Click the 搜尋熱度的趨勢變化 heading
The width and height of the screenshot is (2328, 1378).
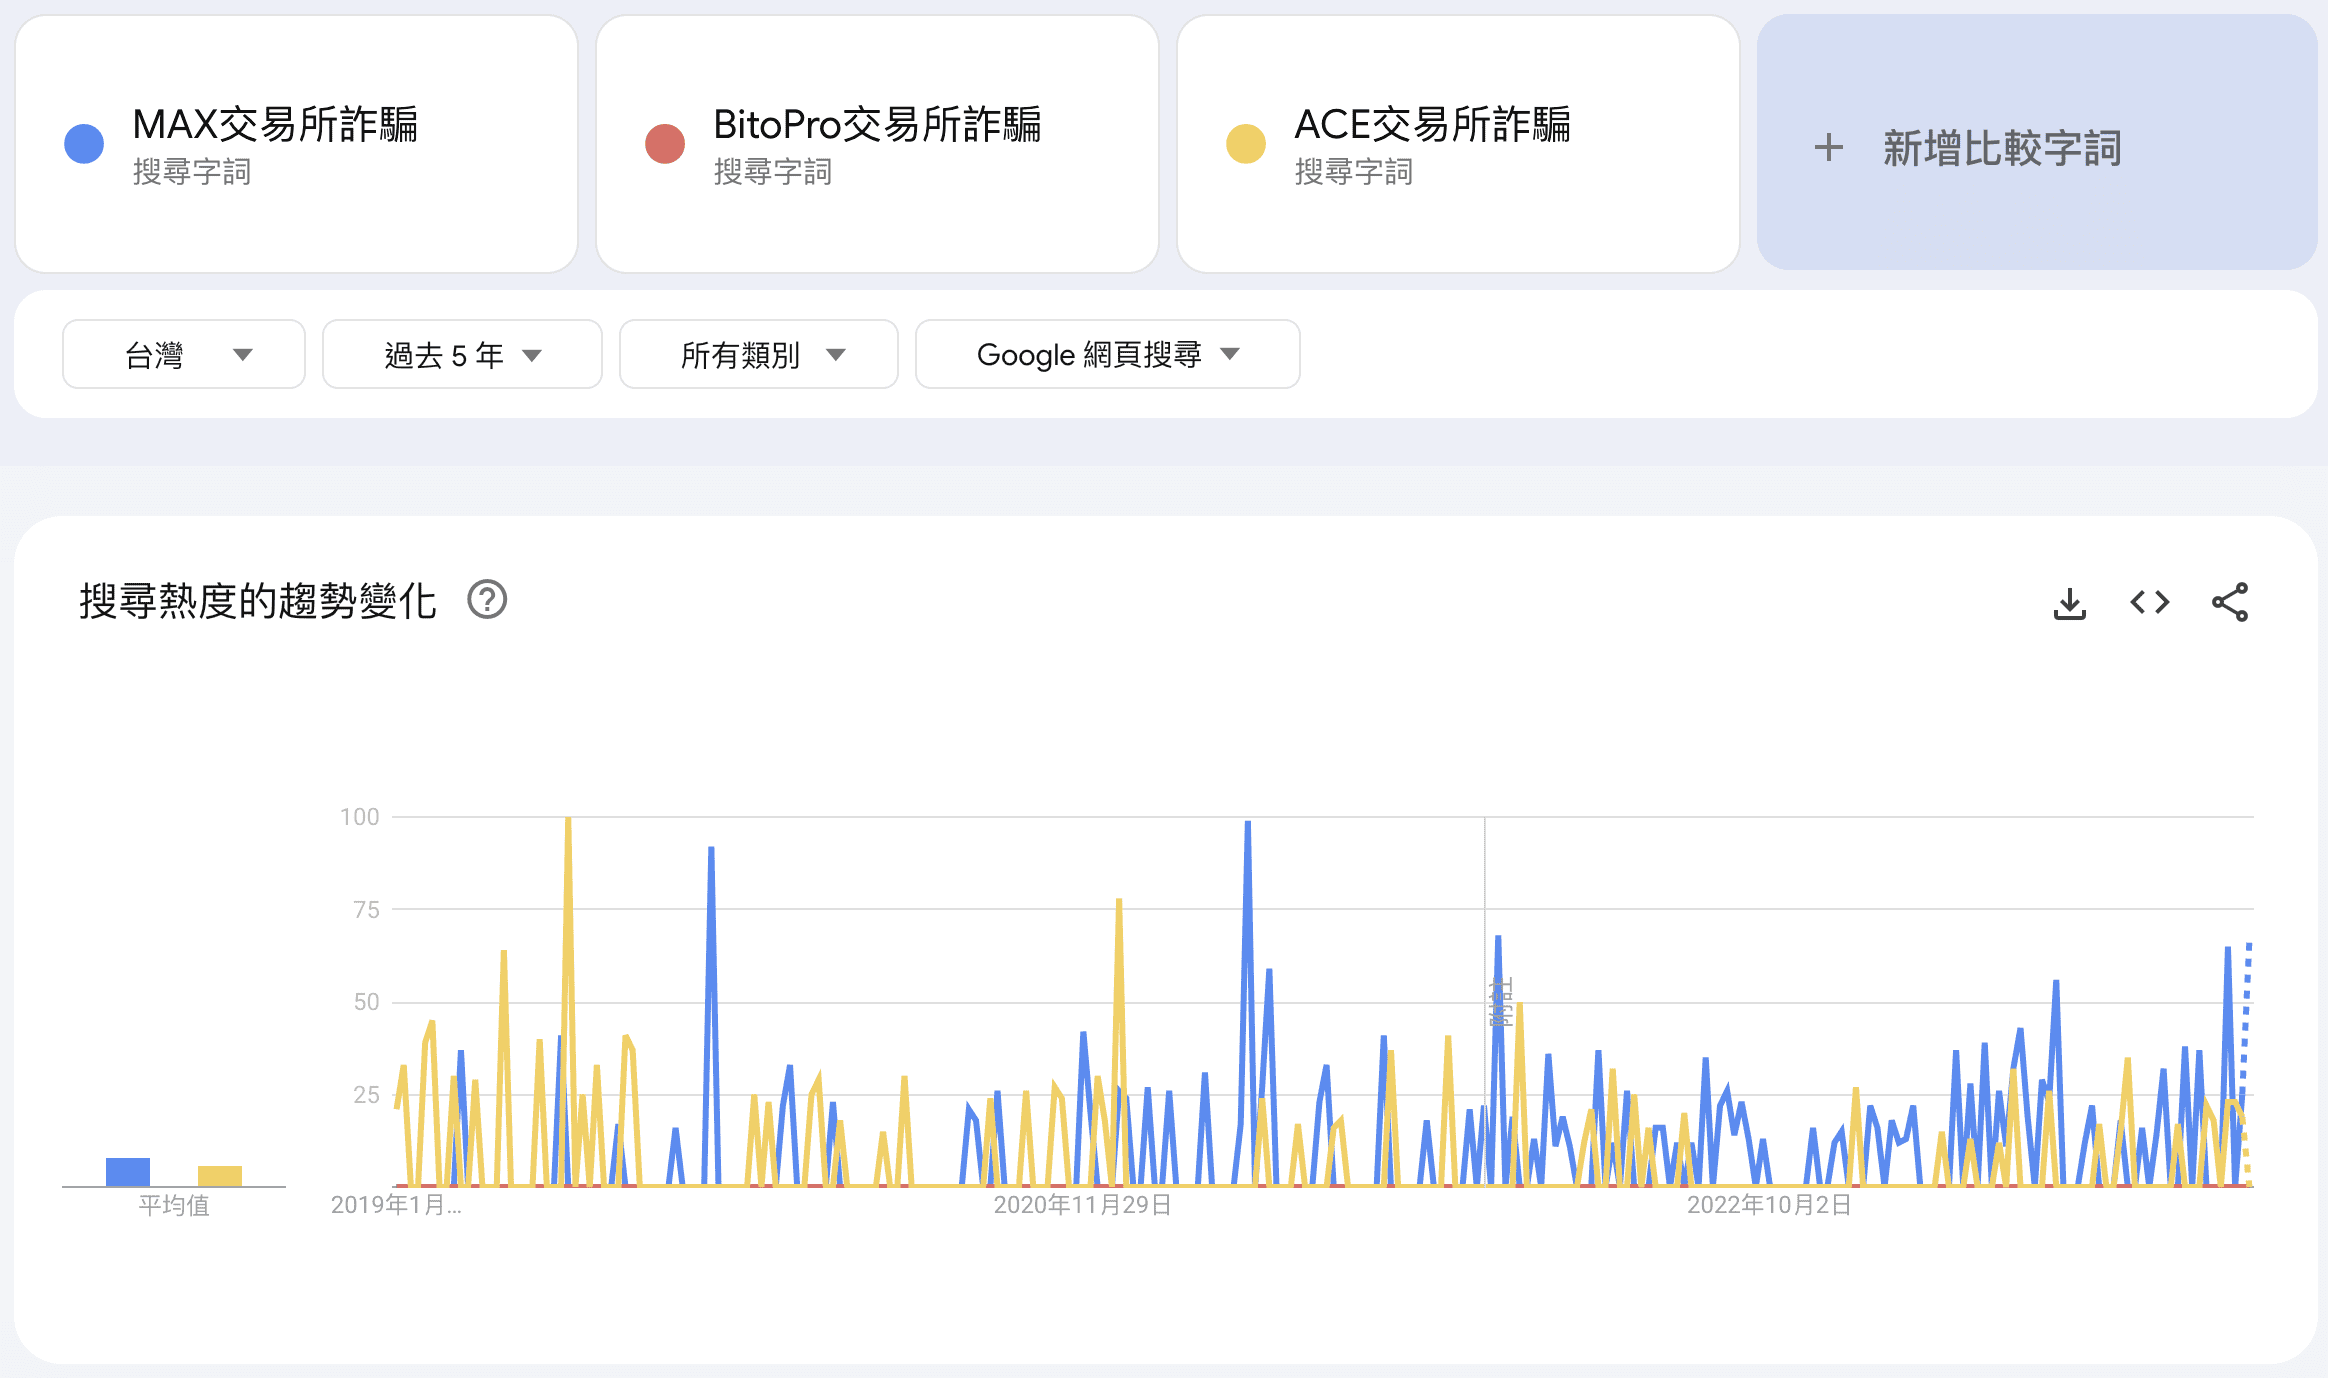258,601
